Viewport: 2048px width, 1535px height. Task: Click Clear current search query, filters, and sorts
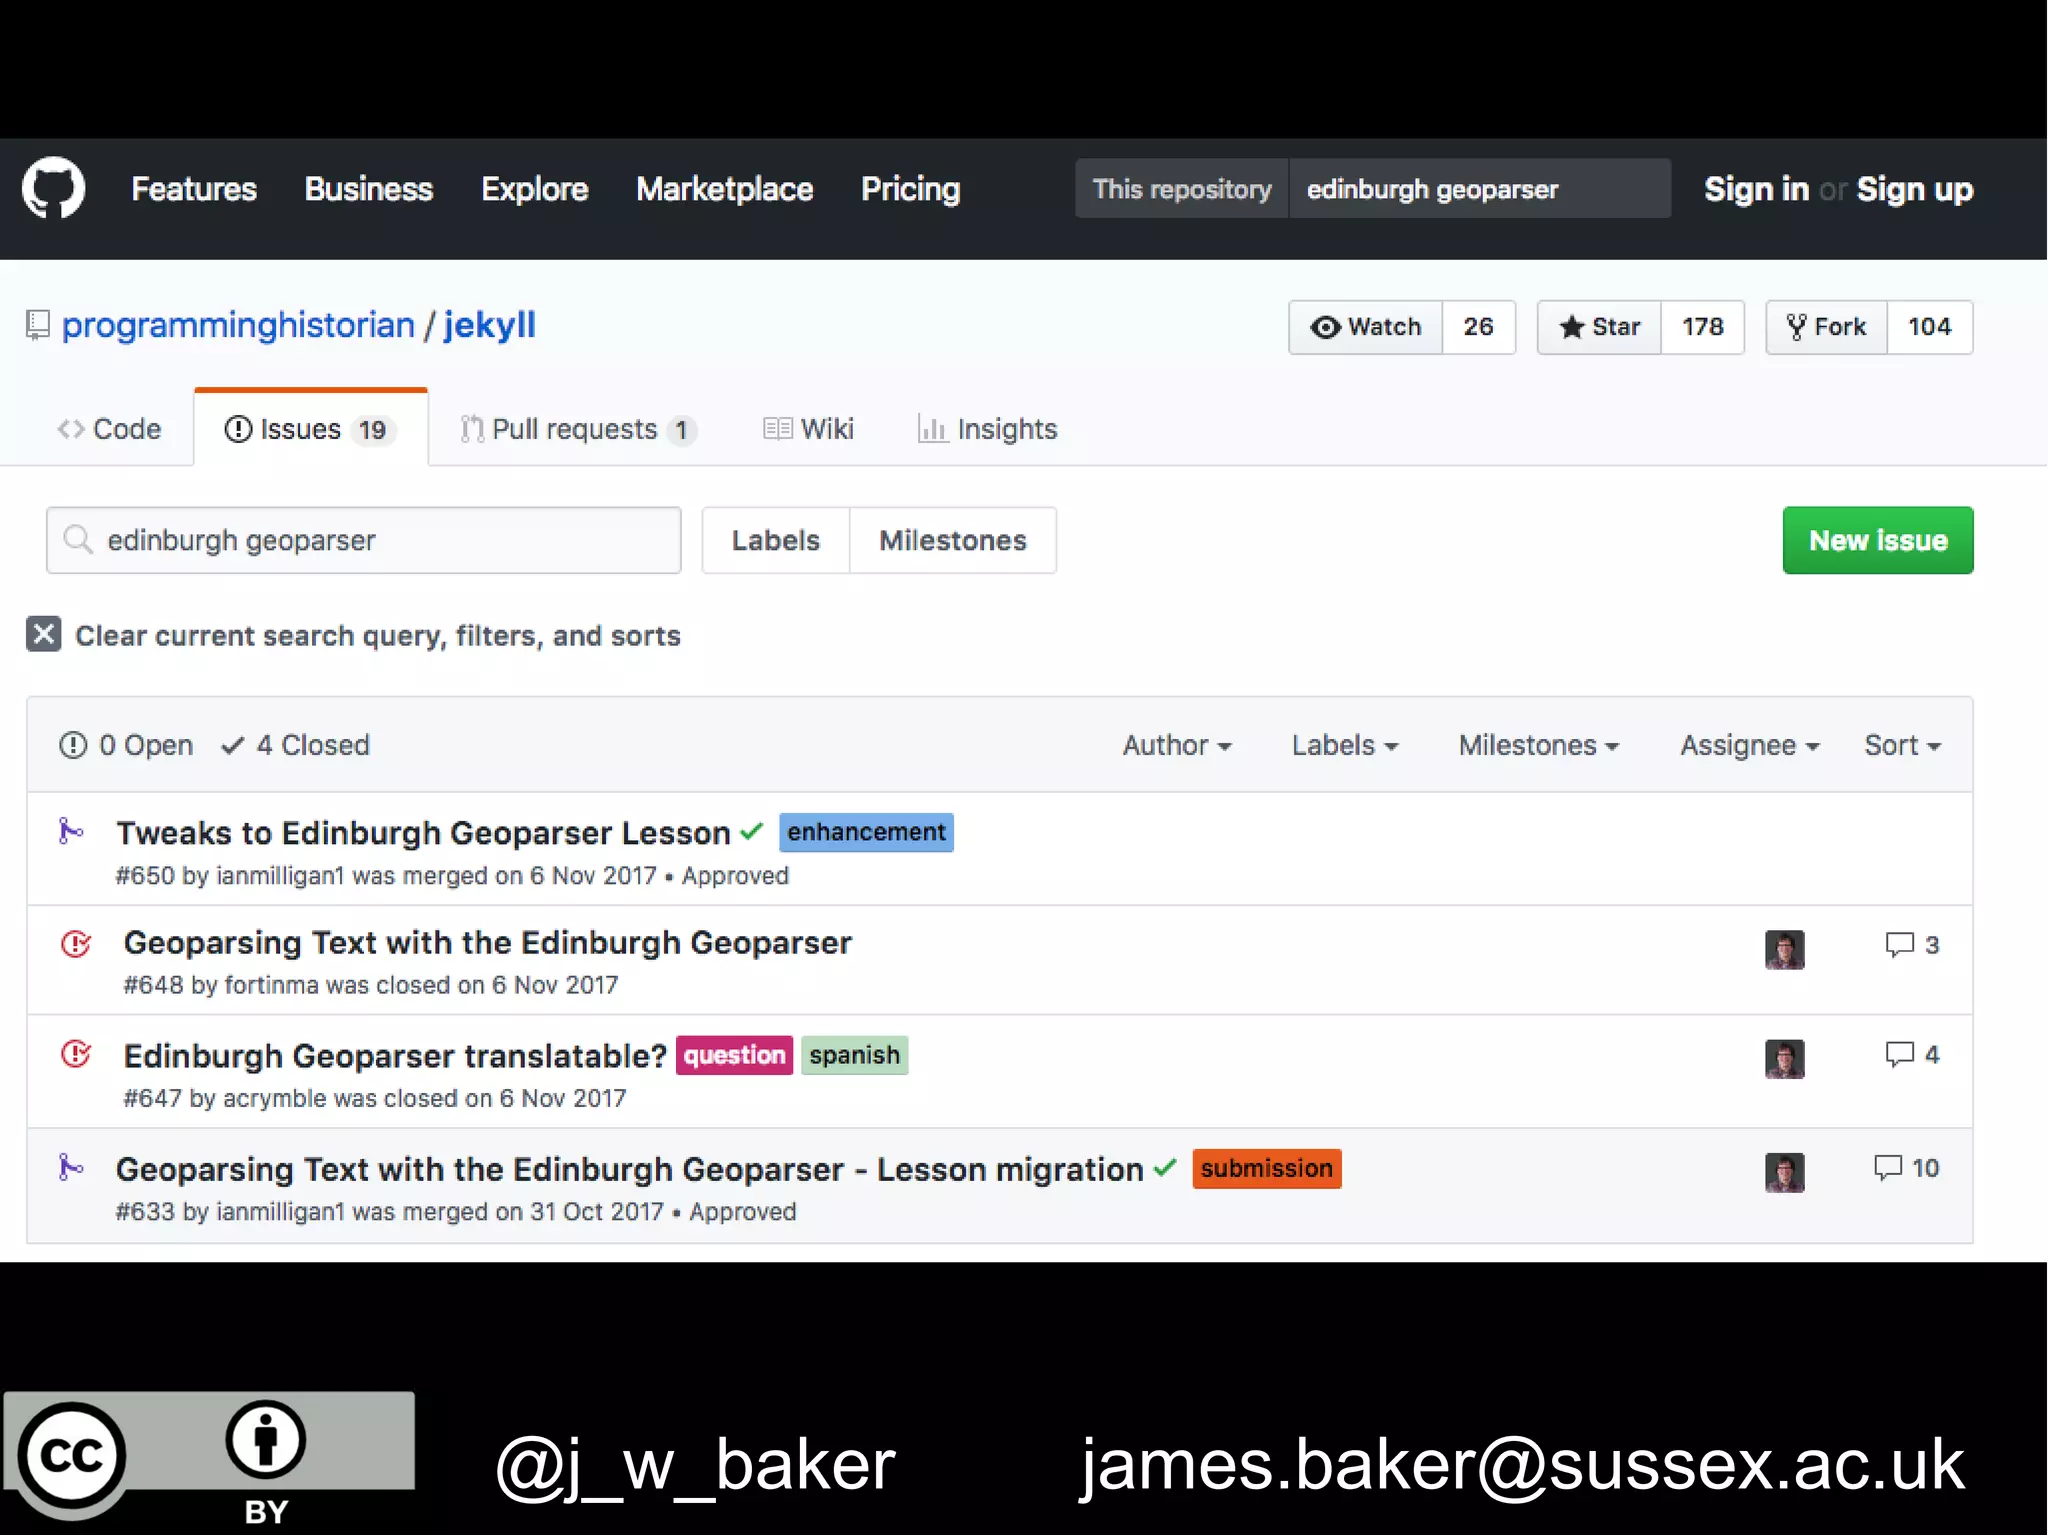point(378,636)
